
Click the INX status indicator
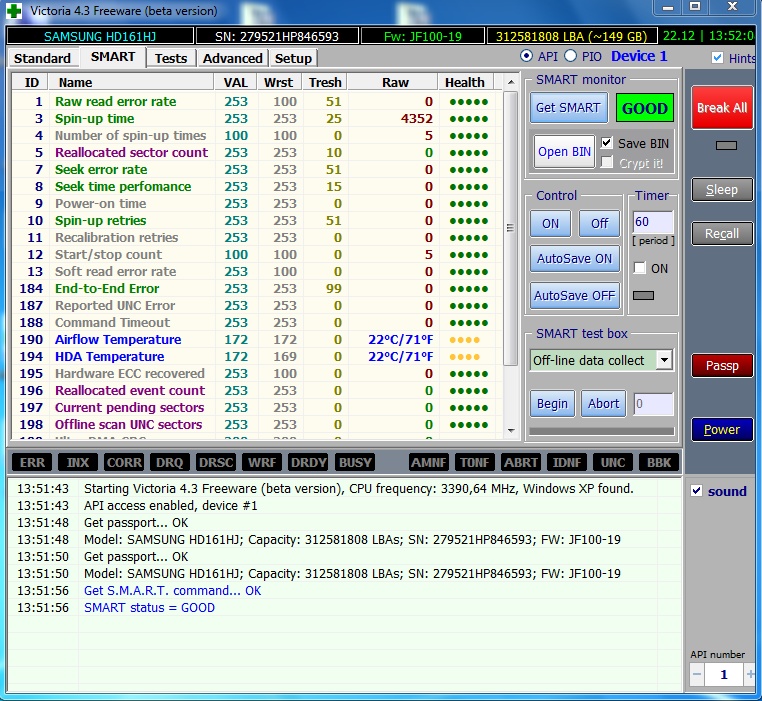[x=78, y=462]
